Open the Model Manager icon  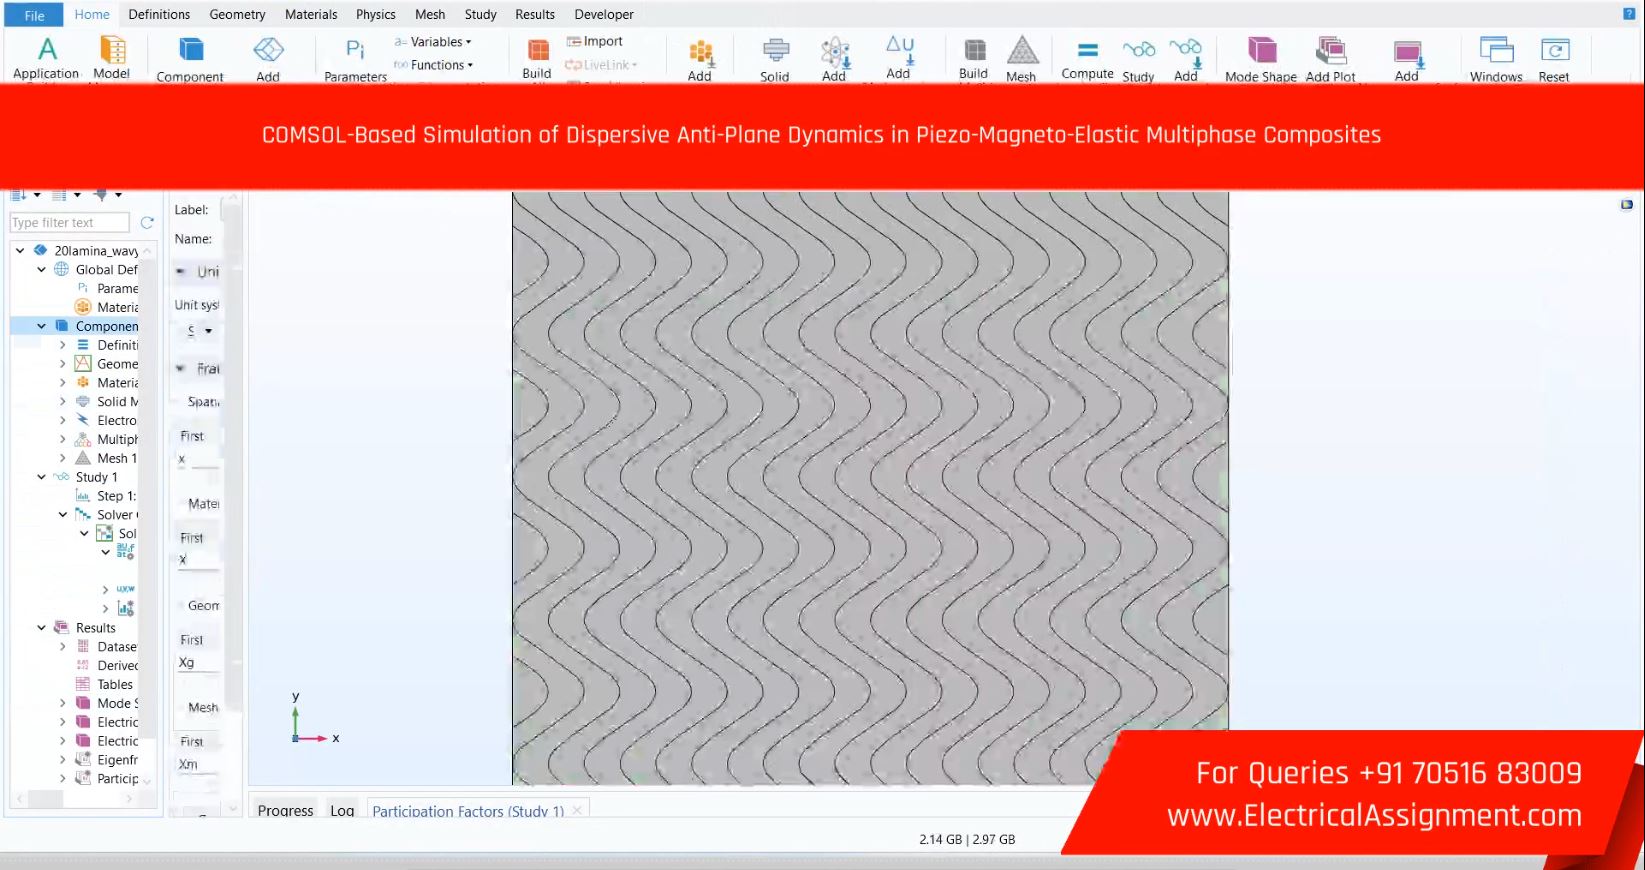pos(112,50)
